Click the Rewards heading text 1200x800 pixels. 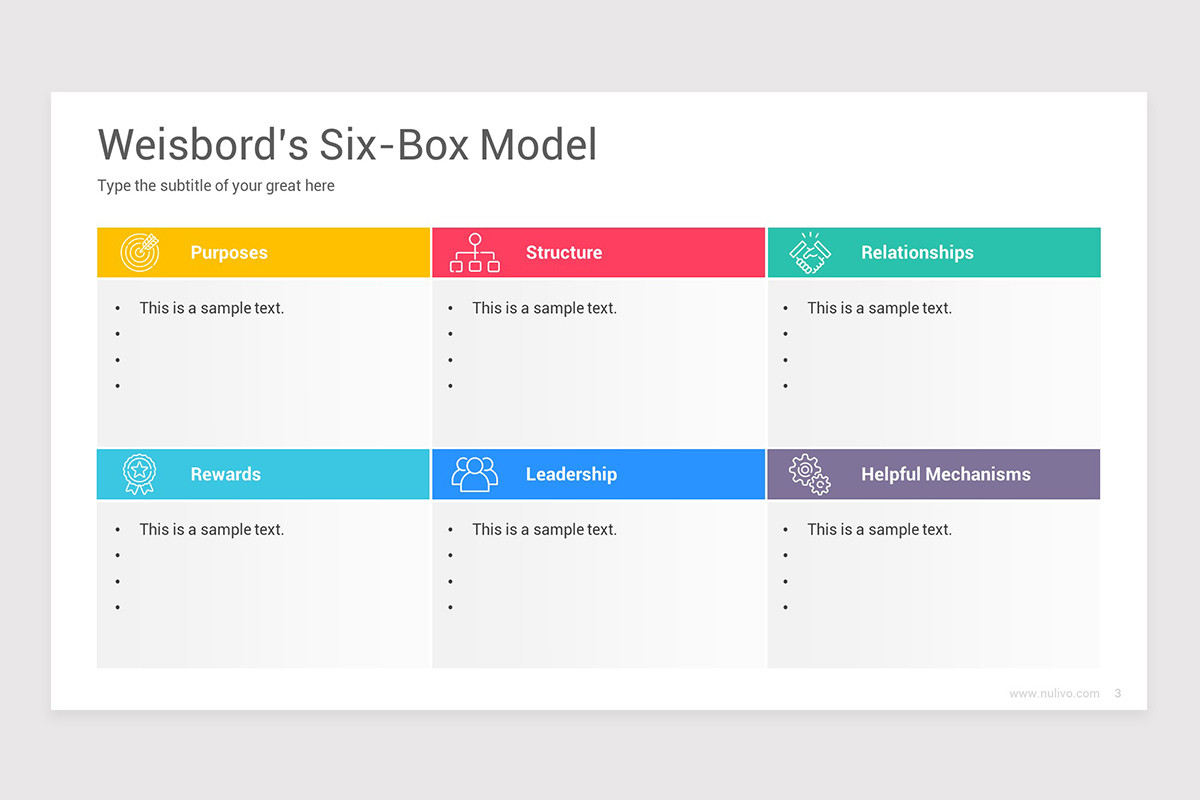tap(226, 475)
